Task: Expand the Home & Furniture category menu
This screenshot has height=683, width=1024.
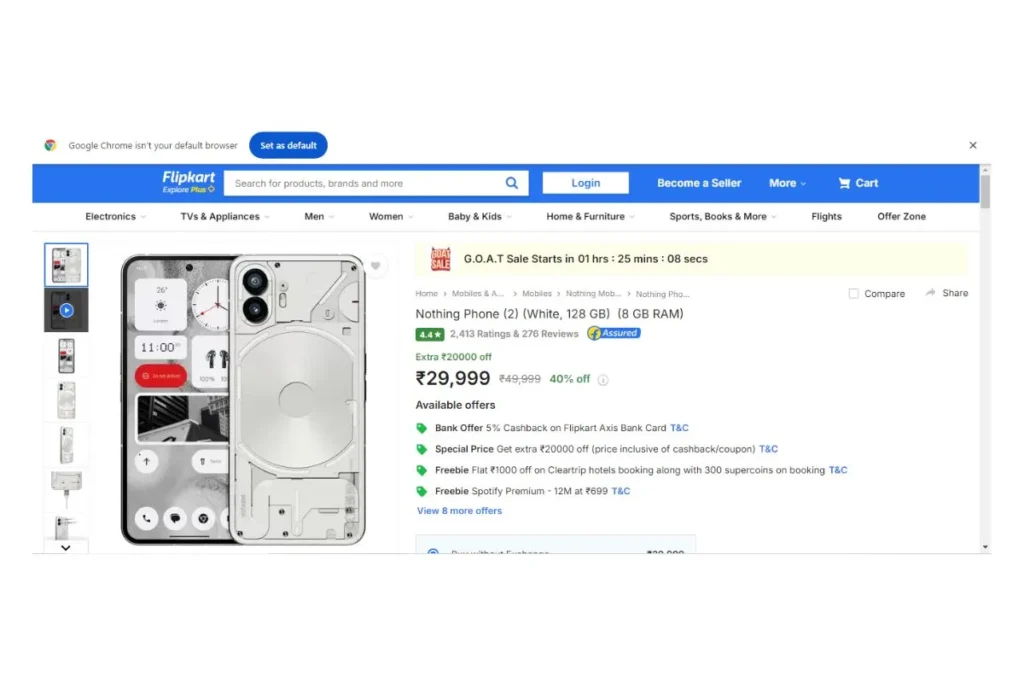Action: [x=590, y=217]
